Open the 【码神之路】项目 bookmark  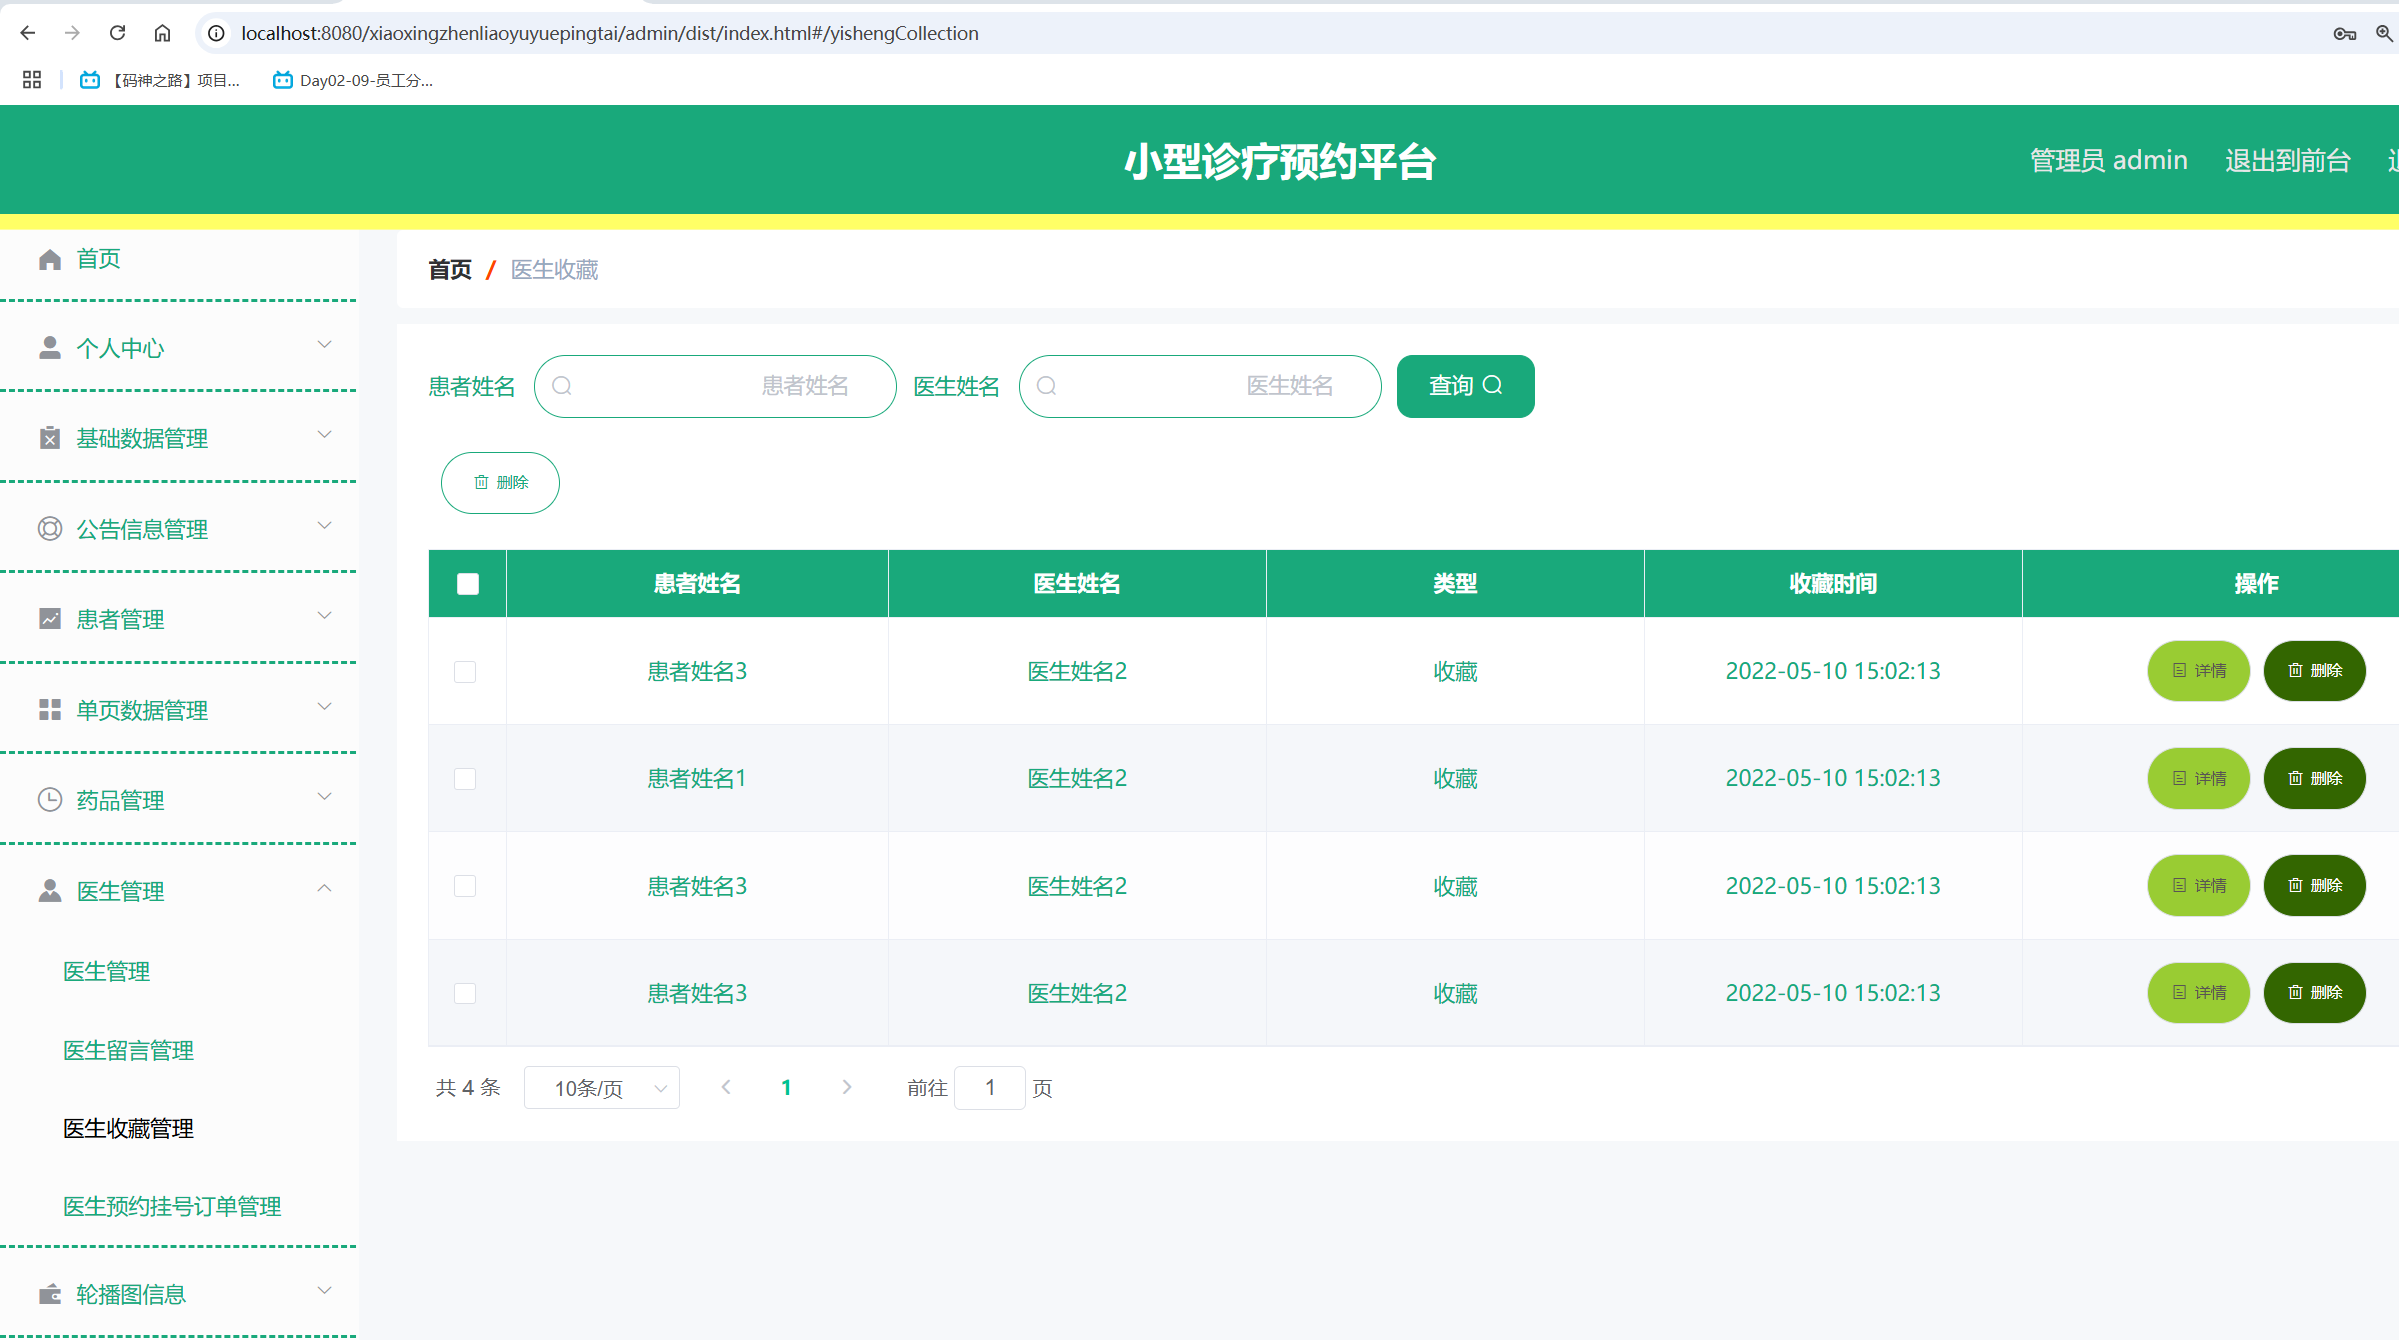pyautogui.click(x=160, y=80)
